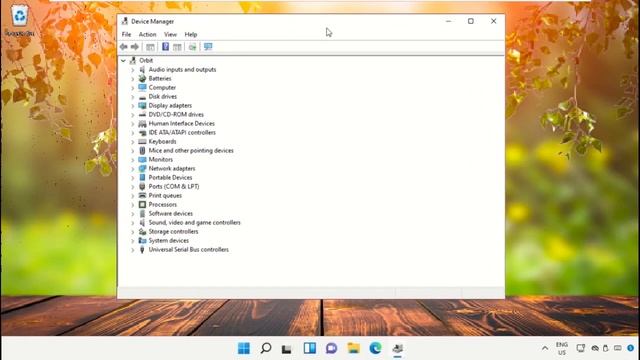The height and width of the screenshot is (360, 640).
Task: Maximize the Device Manager window
Action: tap(471, 21)
